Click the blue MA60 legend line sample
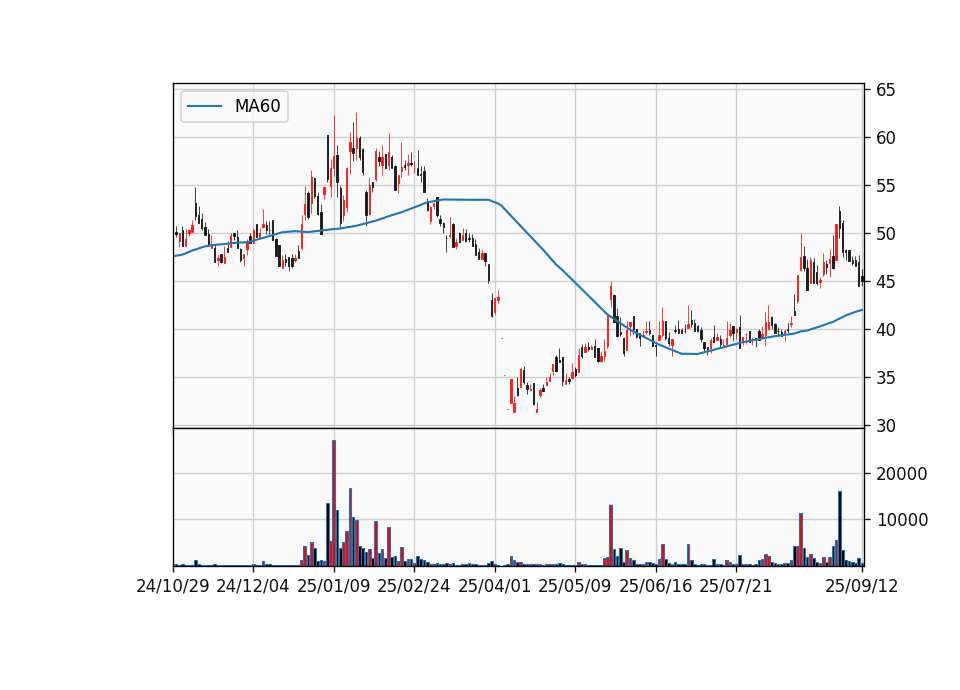The height and width of the screenshot is (690, 960). [x=204, y=106]
